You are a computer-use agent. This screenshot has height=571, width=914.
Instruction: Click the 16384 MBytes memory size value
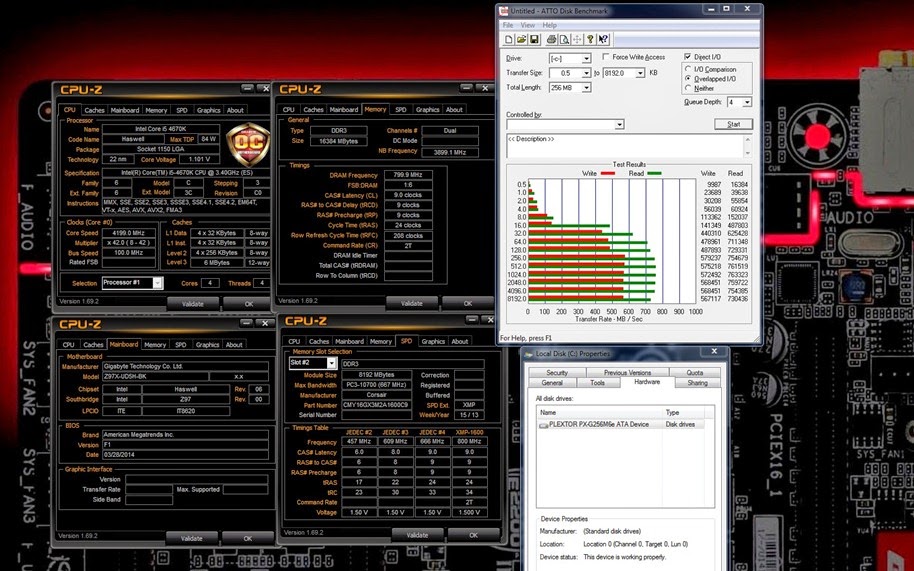[x=338, y=141]
